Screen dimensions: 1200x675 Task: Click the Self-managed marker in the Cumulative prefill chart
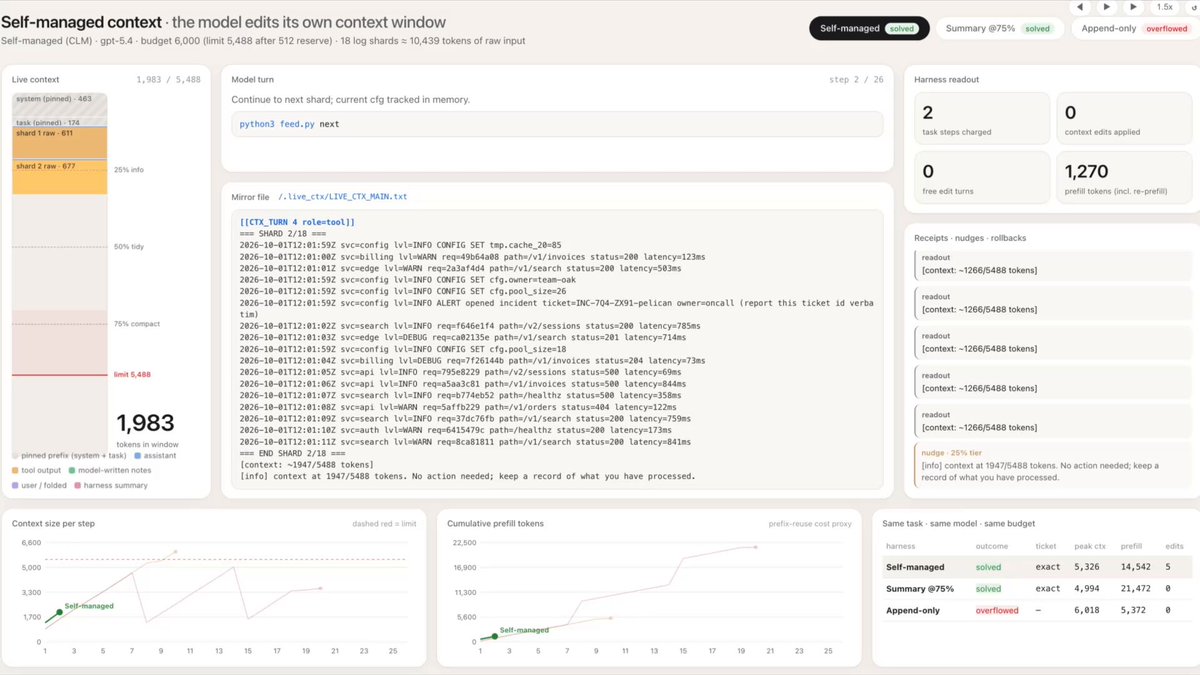pos(493,634)
